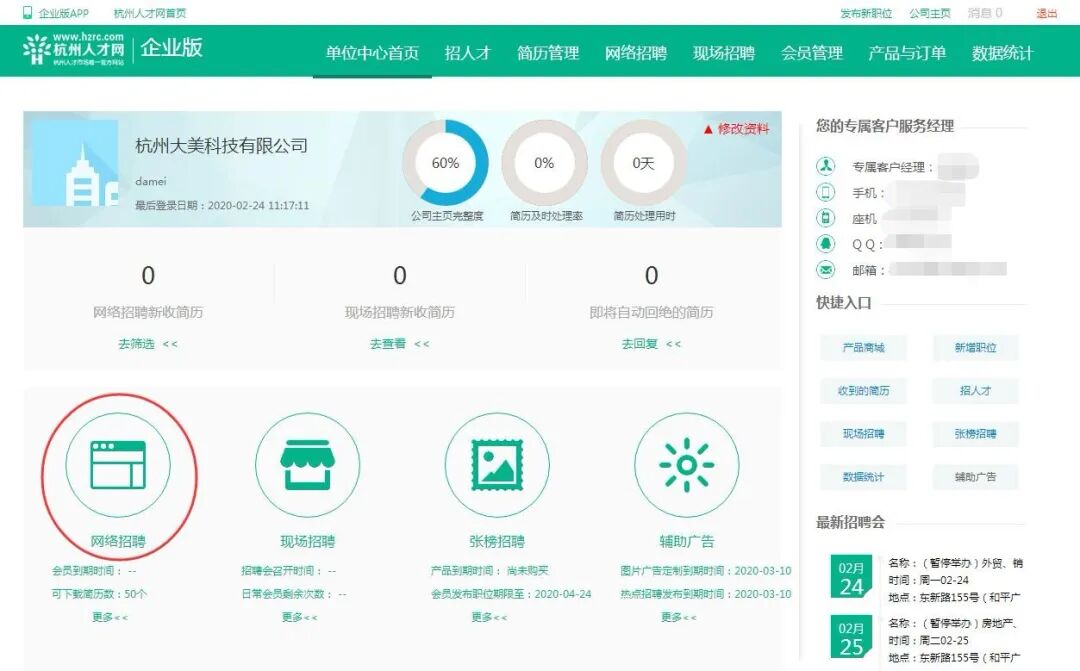Click the 收到的简历 quick entry button

pos(863,391)
